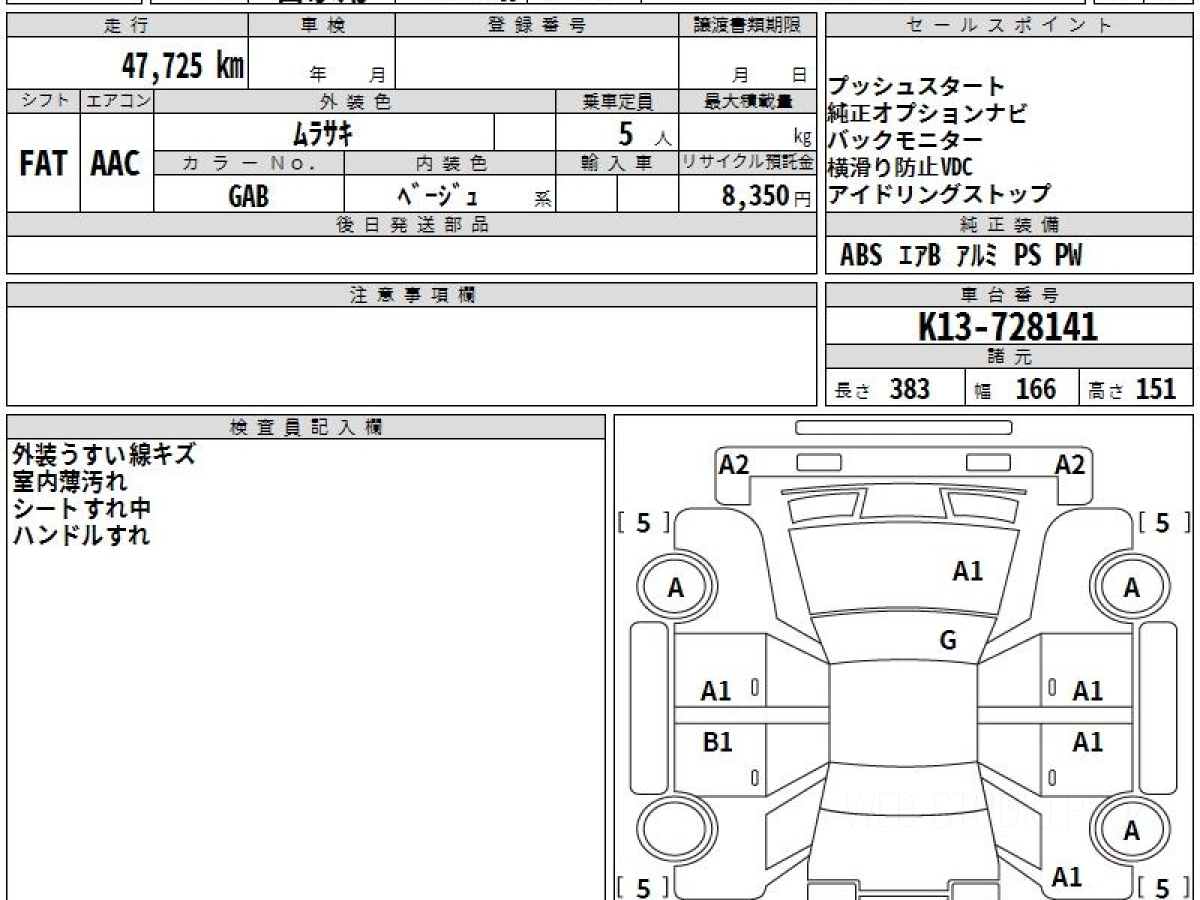Select the note 外装うすい線キズ
The image size is (1200, 900).
[x=104, y=454]
